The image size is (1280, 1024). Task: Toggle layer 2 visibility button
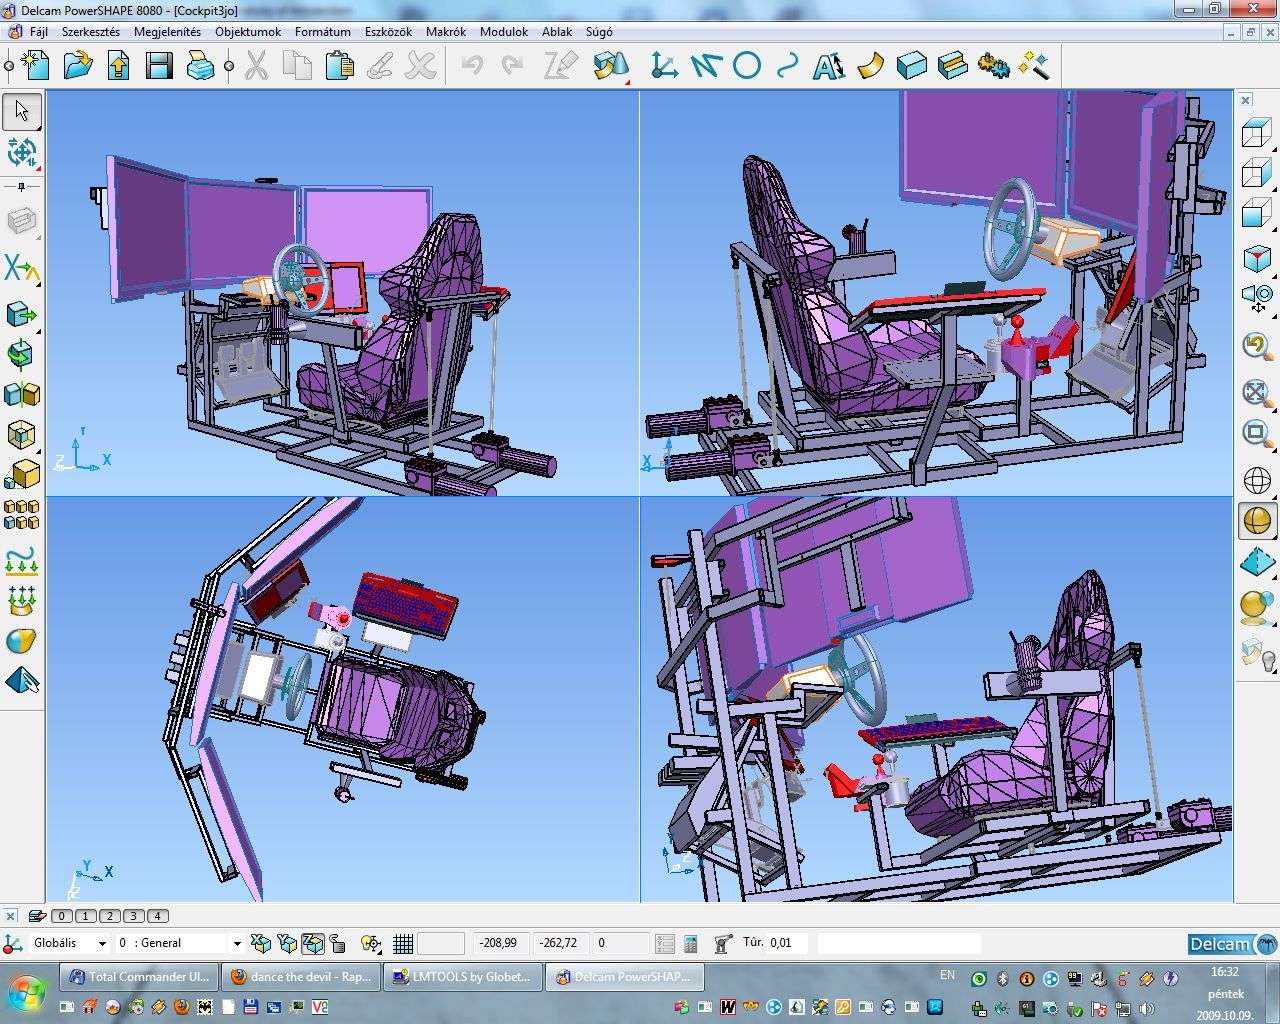click(x=109, y=915)
